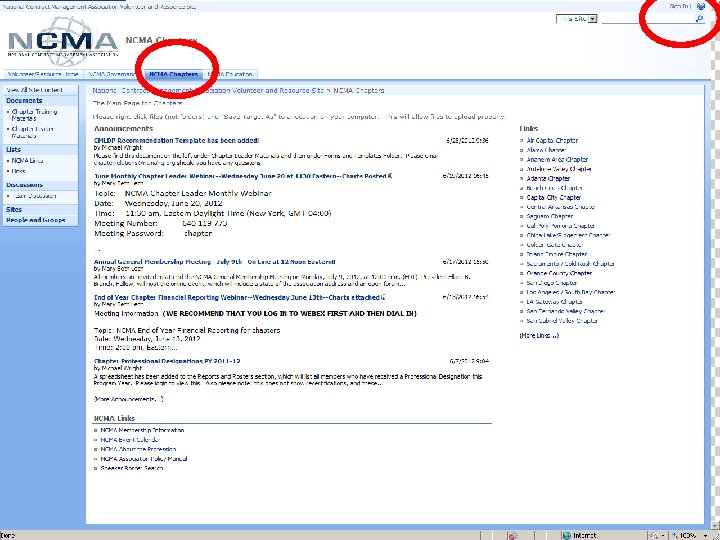This screenshot has width=720, height=540.
Task: Click the NCMA globe logo
Action: pos(63,42)
